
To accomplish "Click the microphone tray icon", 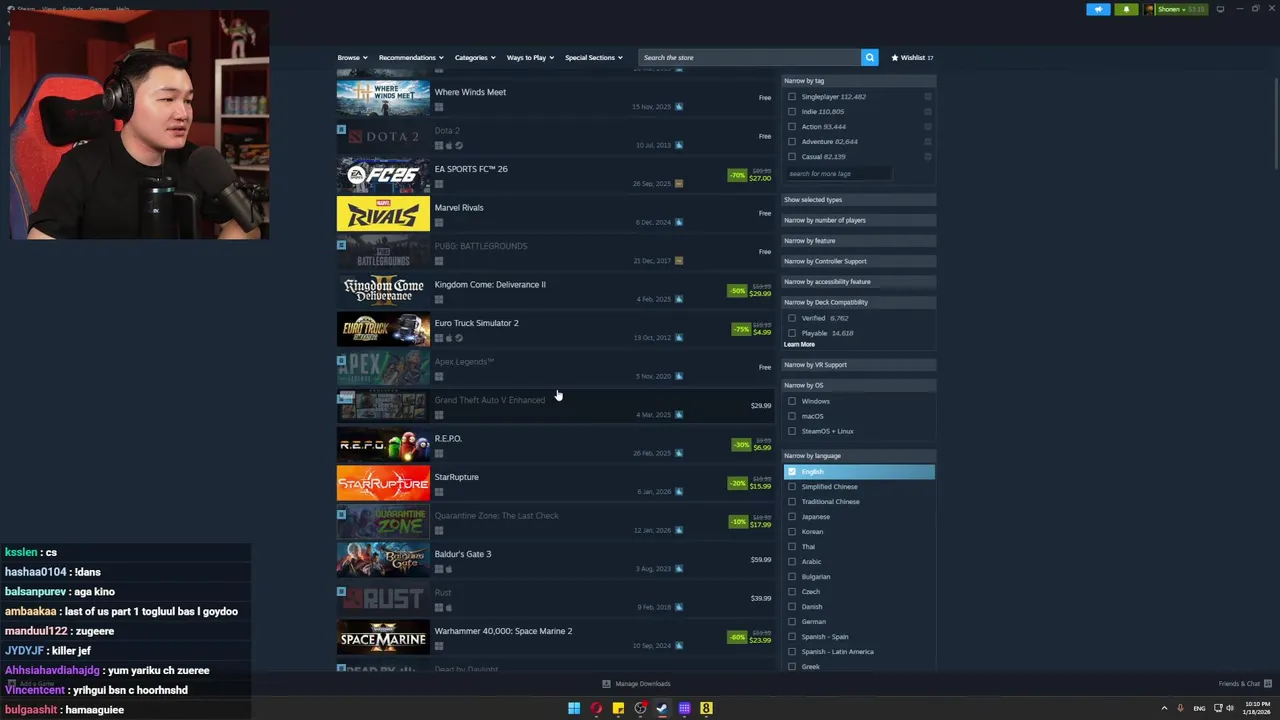I will coord(1180,708).
